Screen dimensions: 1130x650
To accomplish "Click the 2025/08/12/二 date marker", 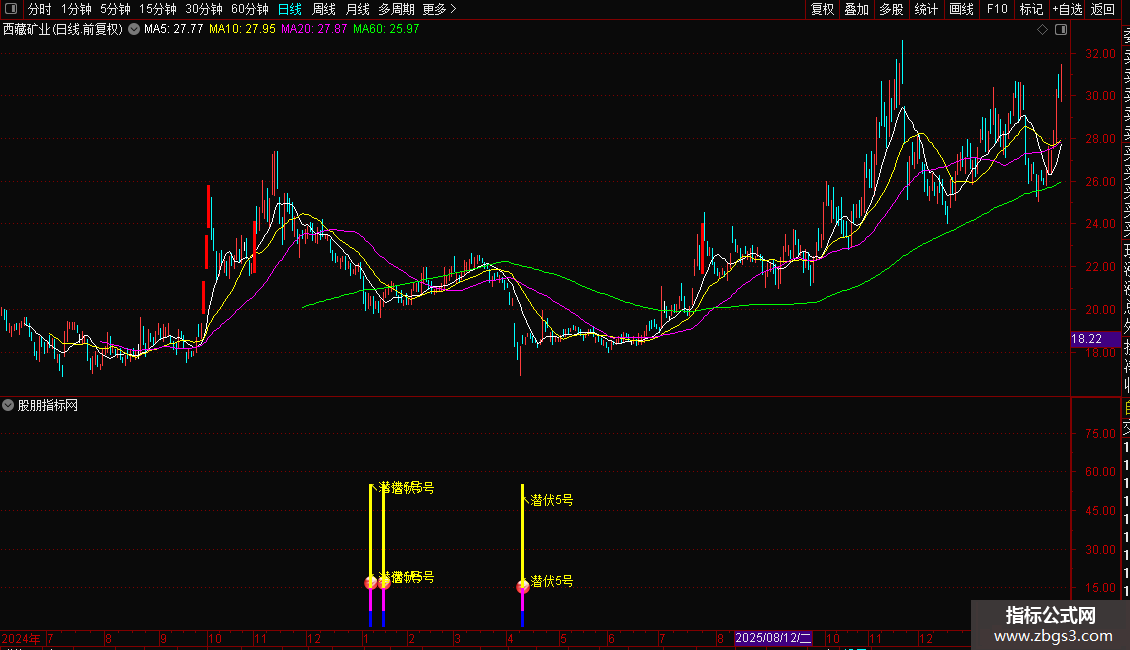I will 773,638.
